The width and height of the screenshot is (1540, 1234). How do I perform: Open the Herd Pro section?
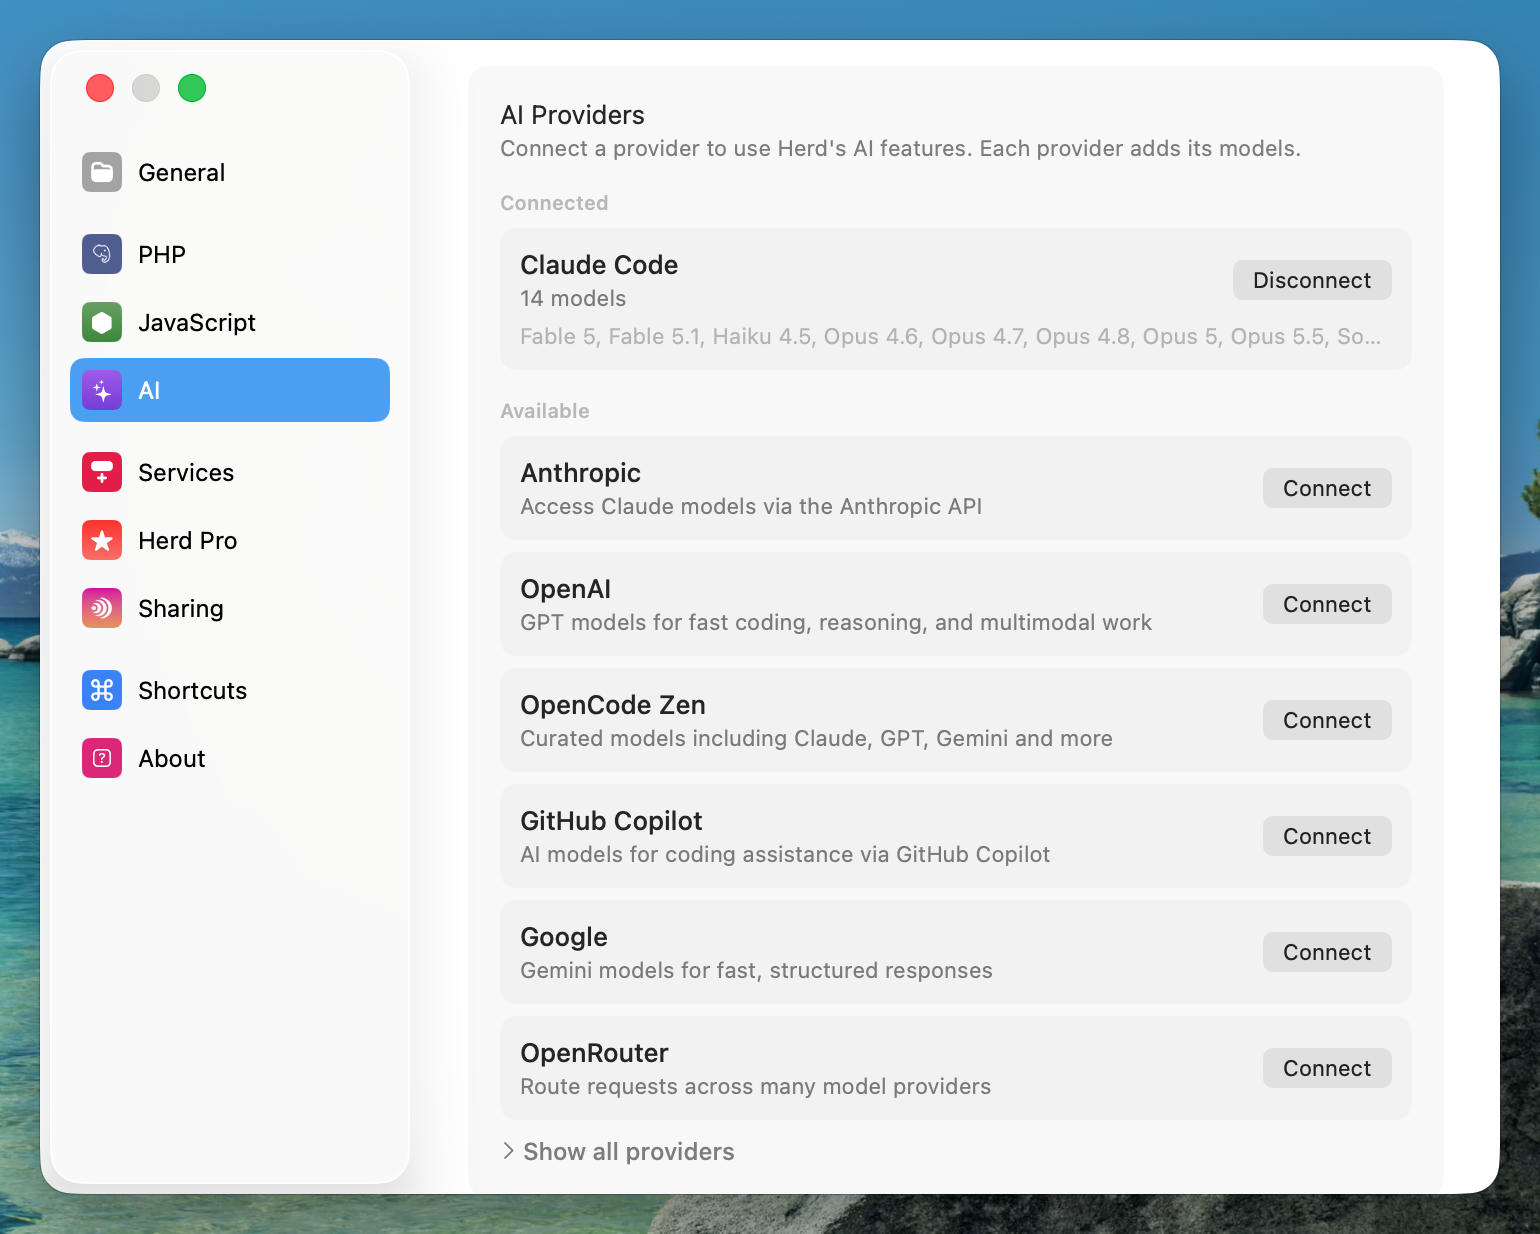230,540
